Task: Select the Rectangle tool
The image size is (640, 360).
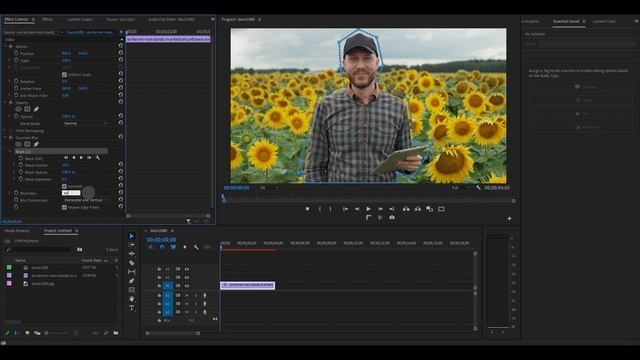Action: pos(131,290)
